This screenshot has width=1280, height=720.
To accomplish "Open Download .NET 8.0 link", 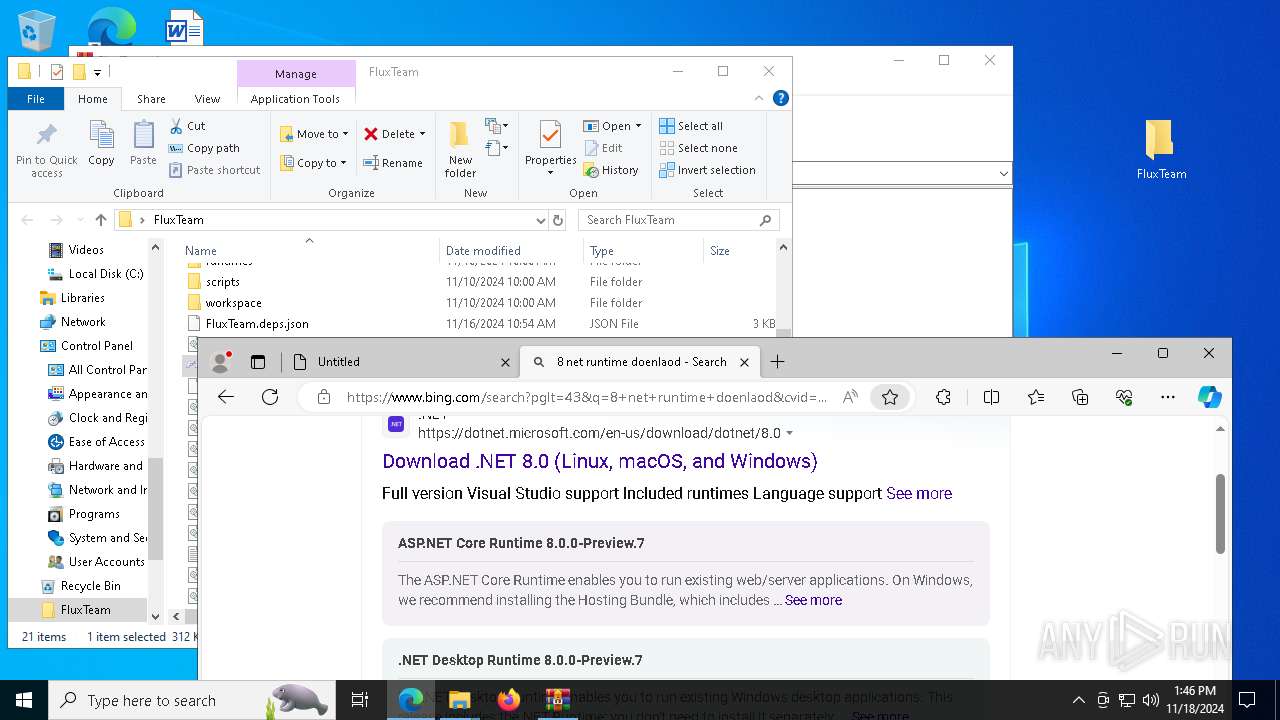I will tap(600, 461).
